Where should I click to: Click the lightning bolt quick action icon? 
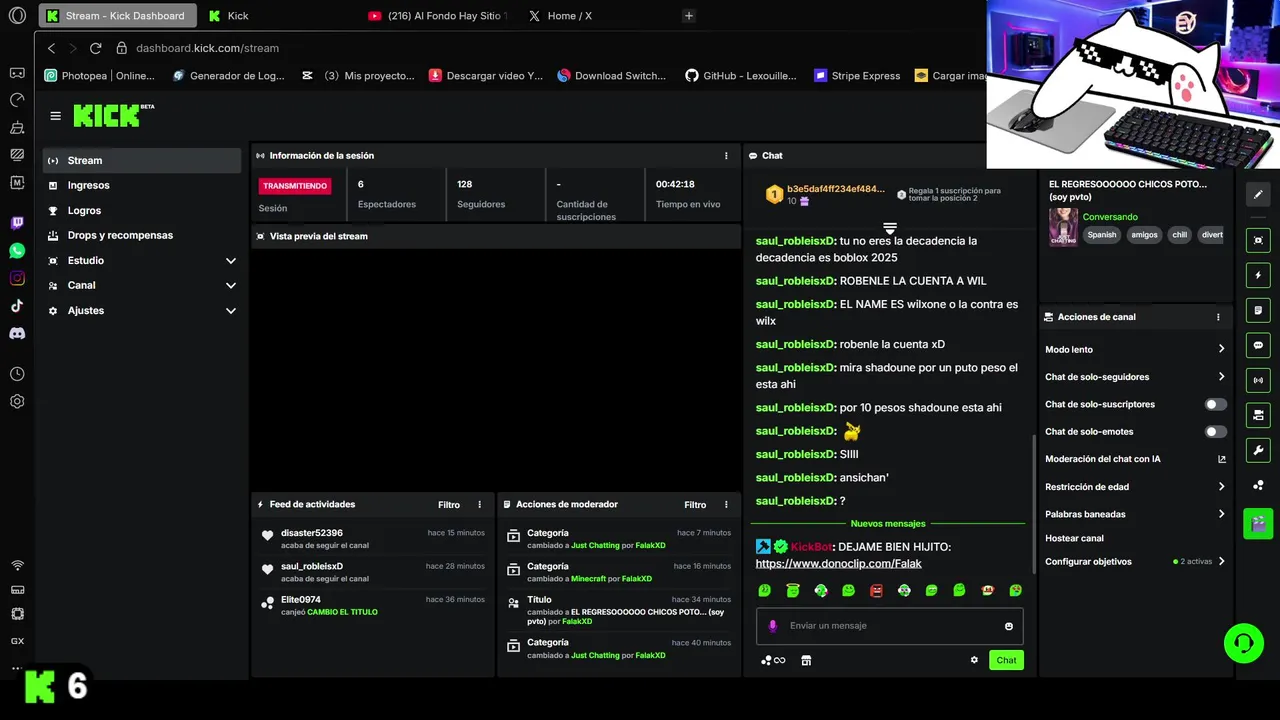coord(1258,275)
